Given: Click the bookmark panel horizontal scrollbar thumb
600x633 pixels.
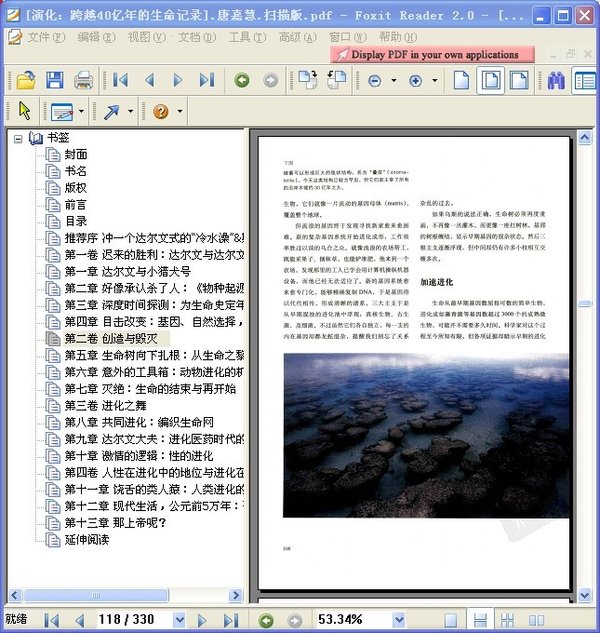Looking at the screenshot, I should pyautogui.click(x=96, y=595).
